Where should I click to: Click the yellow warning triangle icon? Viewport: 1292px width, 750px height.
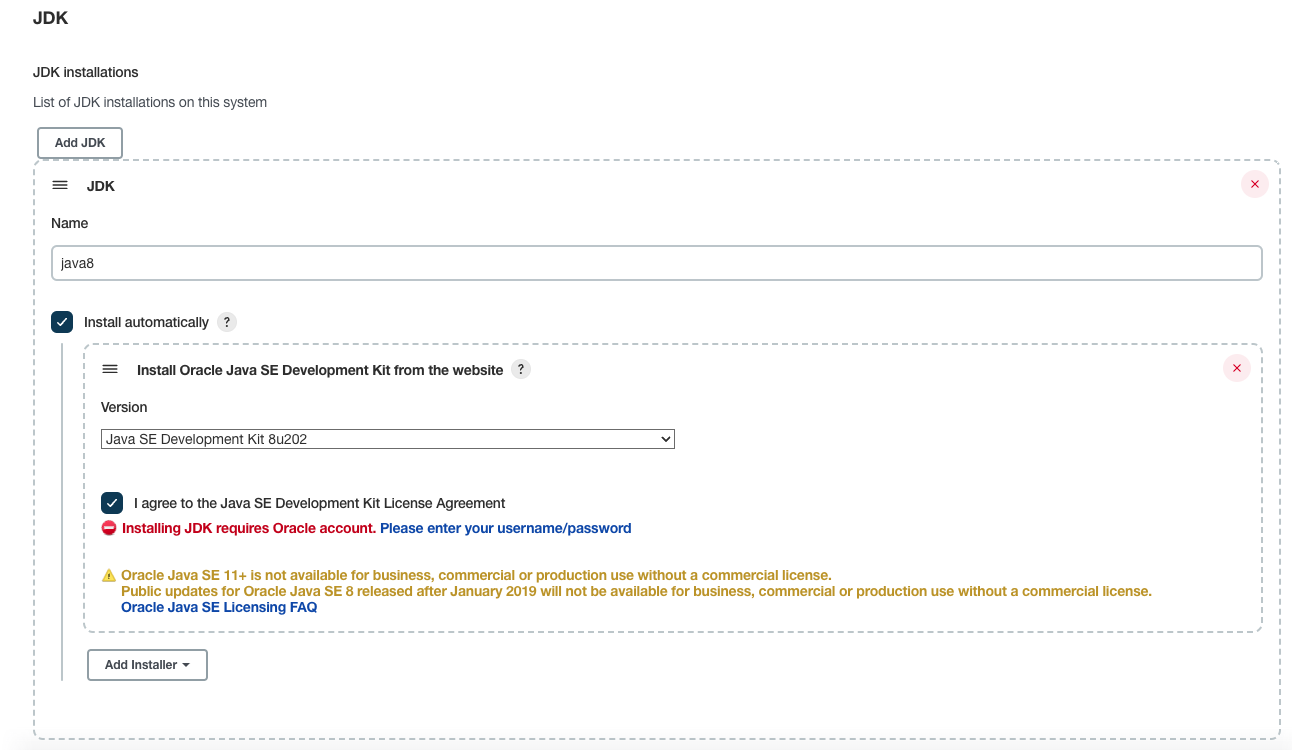pos(109,575)
